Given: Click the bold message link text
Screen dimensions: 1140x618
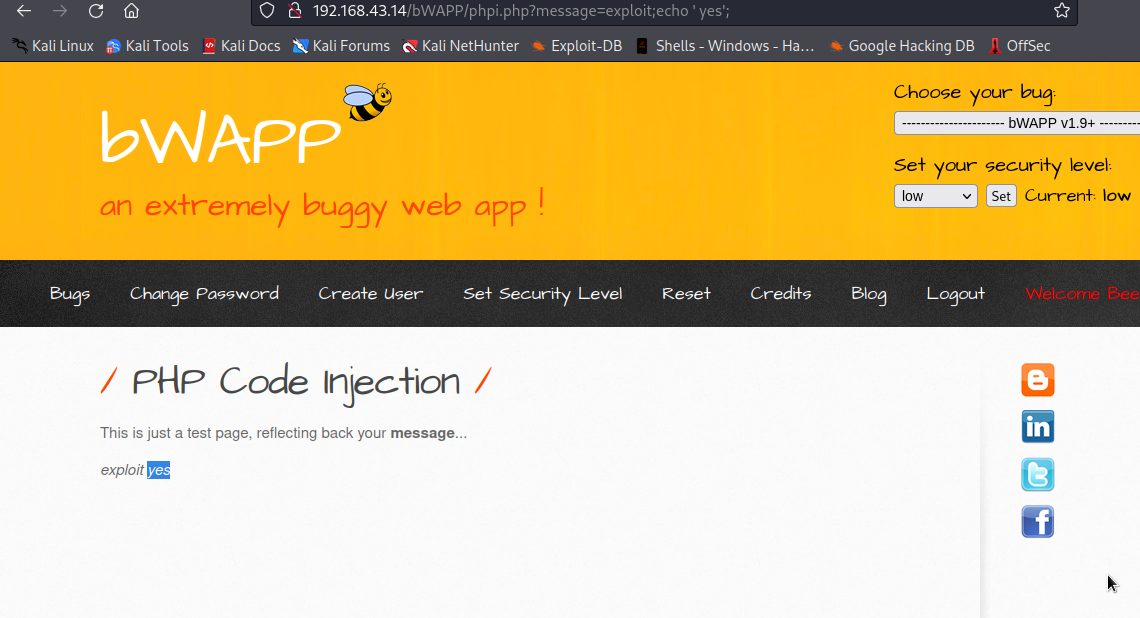Looking at the screenshot, I should coord(422,433).
